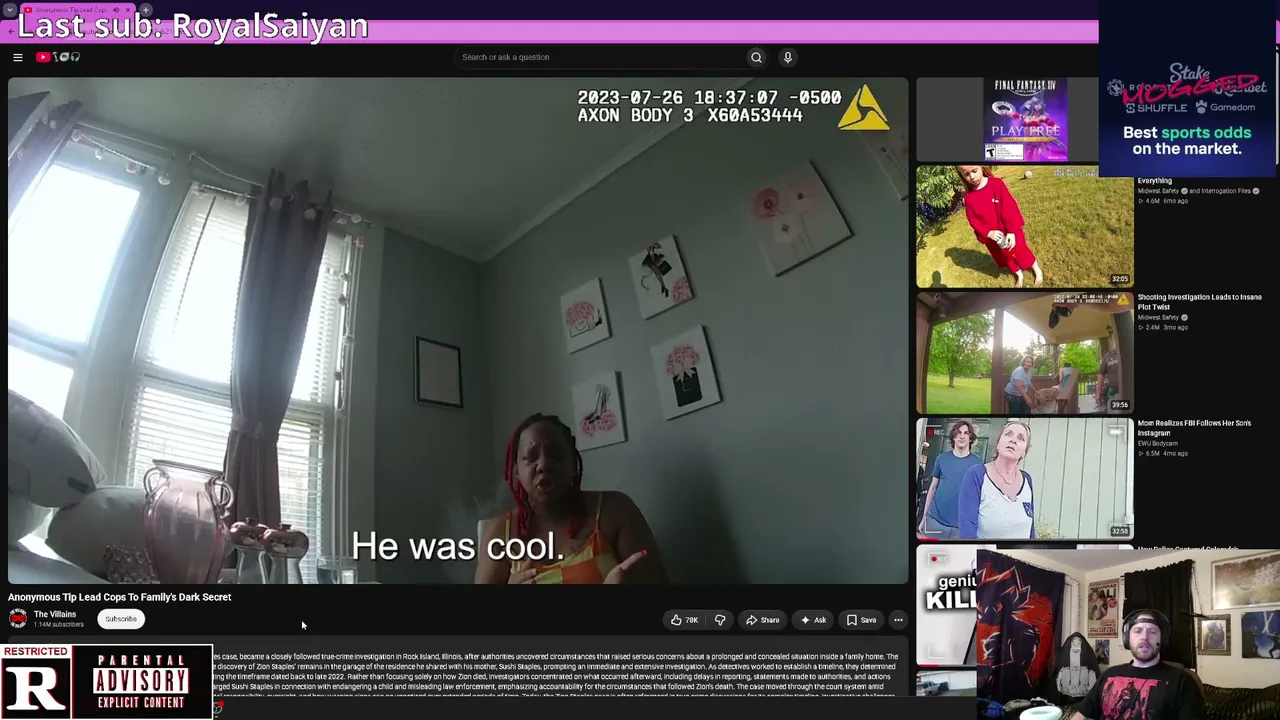Viewport: 1280px width, 720px height.
Task: Share the video using Share button
Action: coord(762,620)
